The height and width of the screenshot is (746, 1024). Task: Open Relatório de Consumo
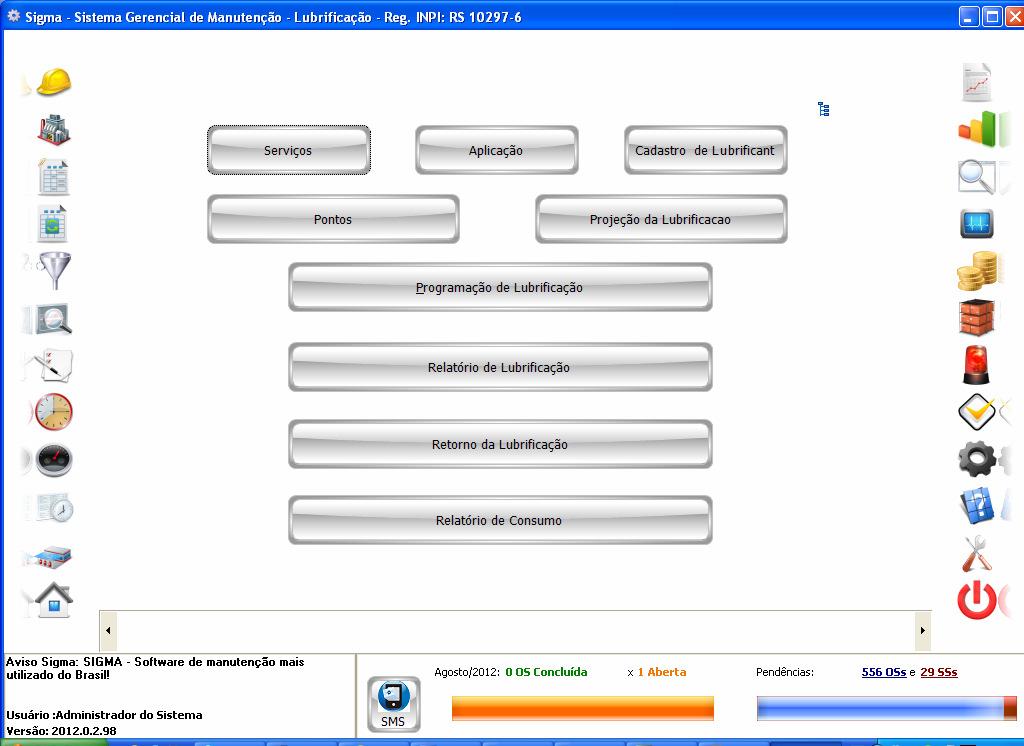pyautogui.click(x=500, y=521)
